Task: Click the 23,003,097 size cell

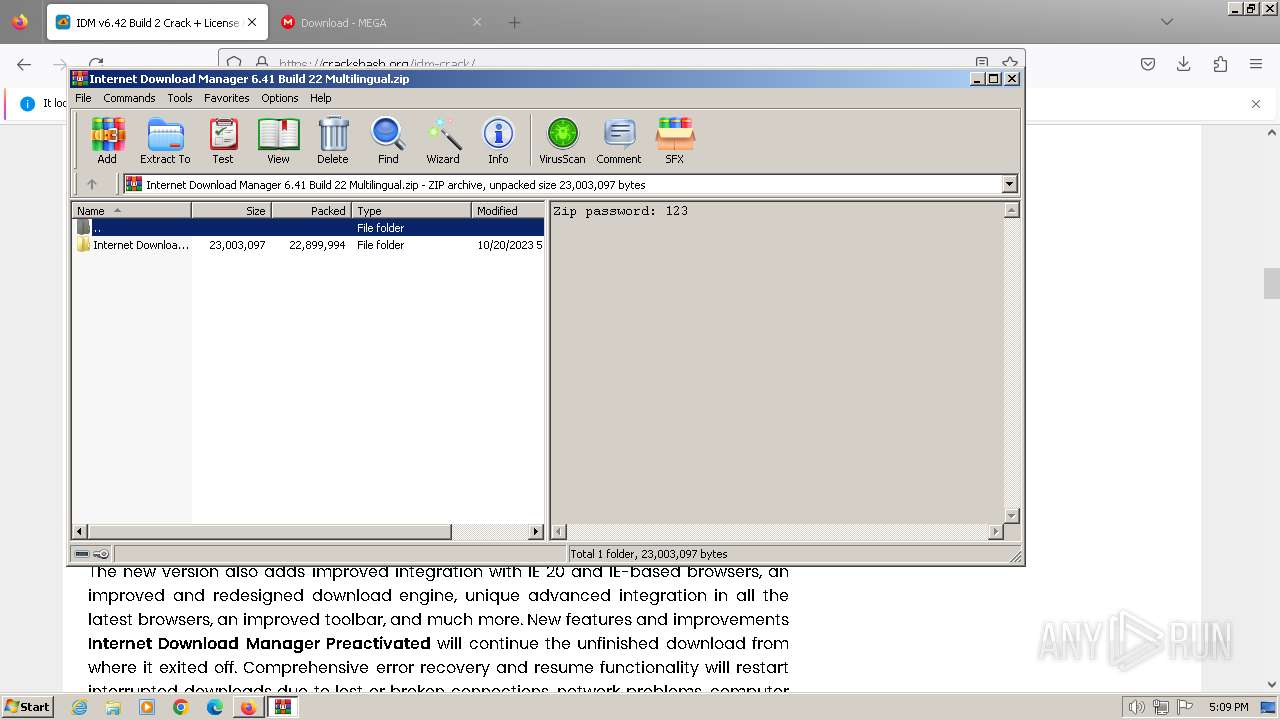Action: tap(237, 245)
